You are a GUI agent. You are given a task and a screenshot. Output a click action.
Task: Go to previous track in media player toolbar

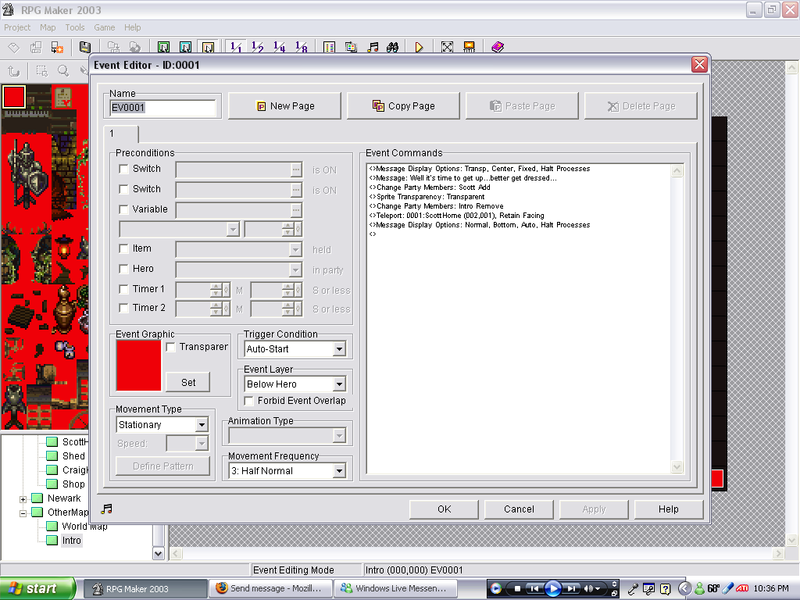(535, 588)
